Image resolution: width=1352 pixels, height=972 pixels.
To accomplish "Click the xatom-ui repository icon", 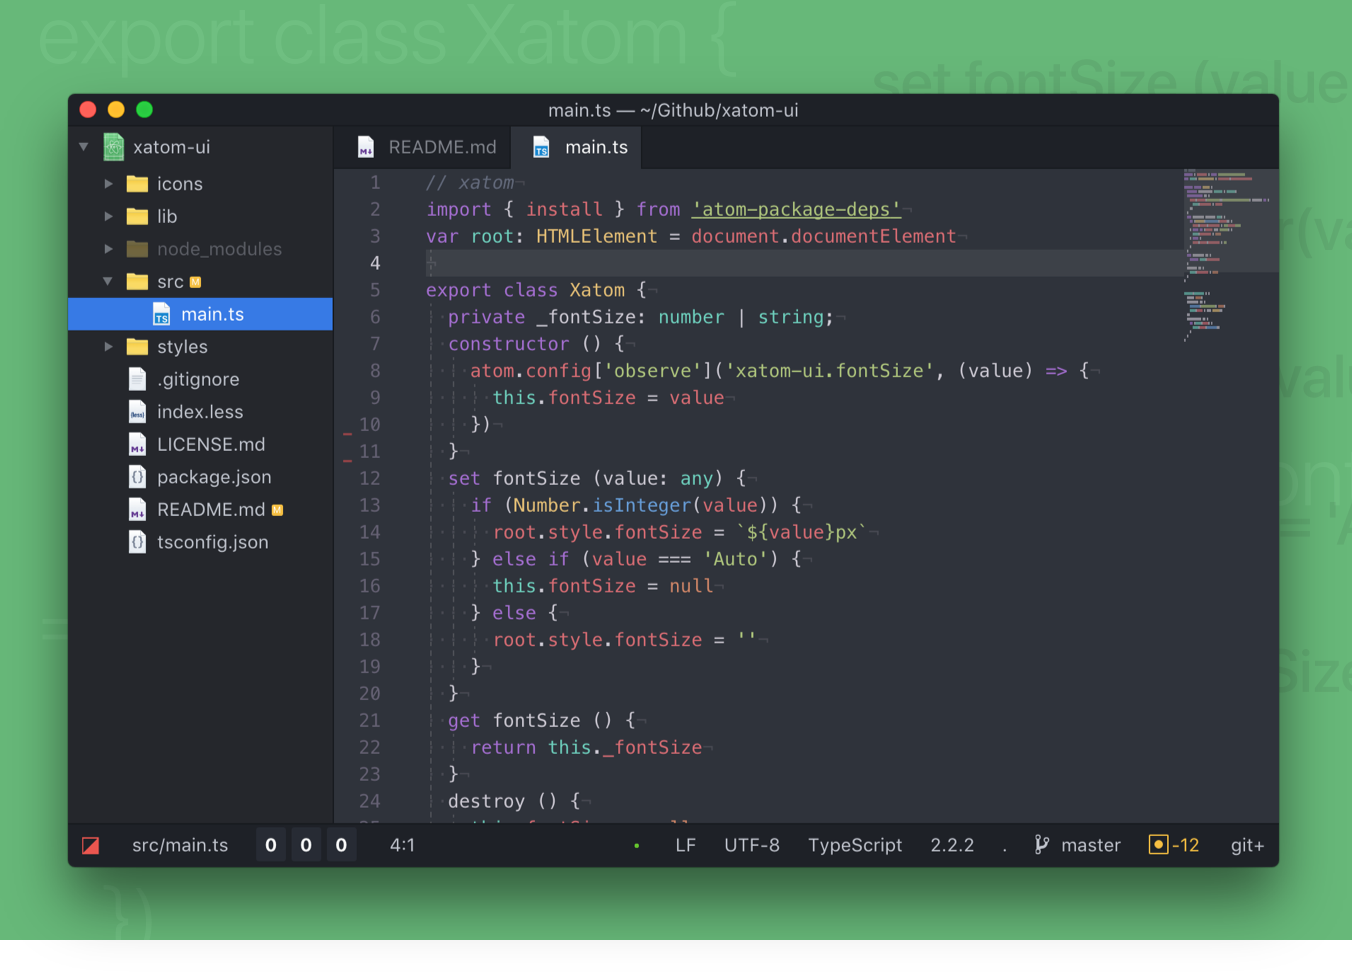I will 114,147.
